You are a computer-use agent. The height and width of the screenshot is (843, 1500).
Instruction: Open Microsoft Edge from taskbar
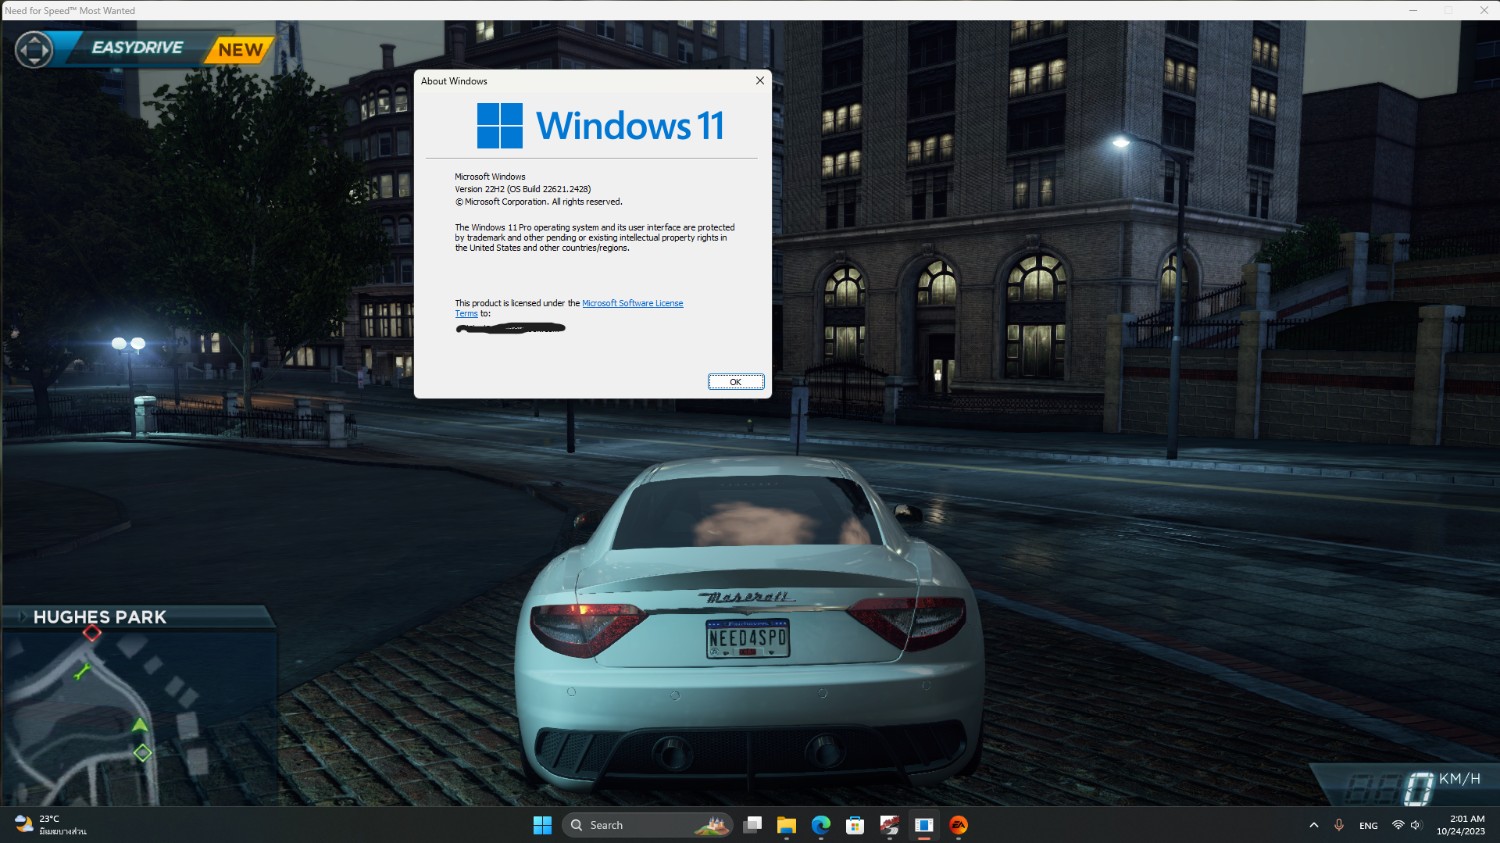(821, 825)
